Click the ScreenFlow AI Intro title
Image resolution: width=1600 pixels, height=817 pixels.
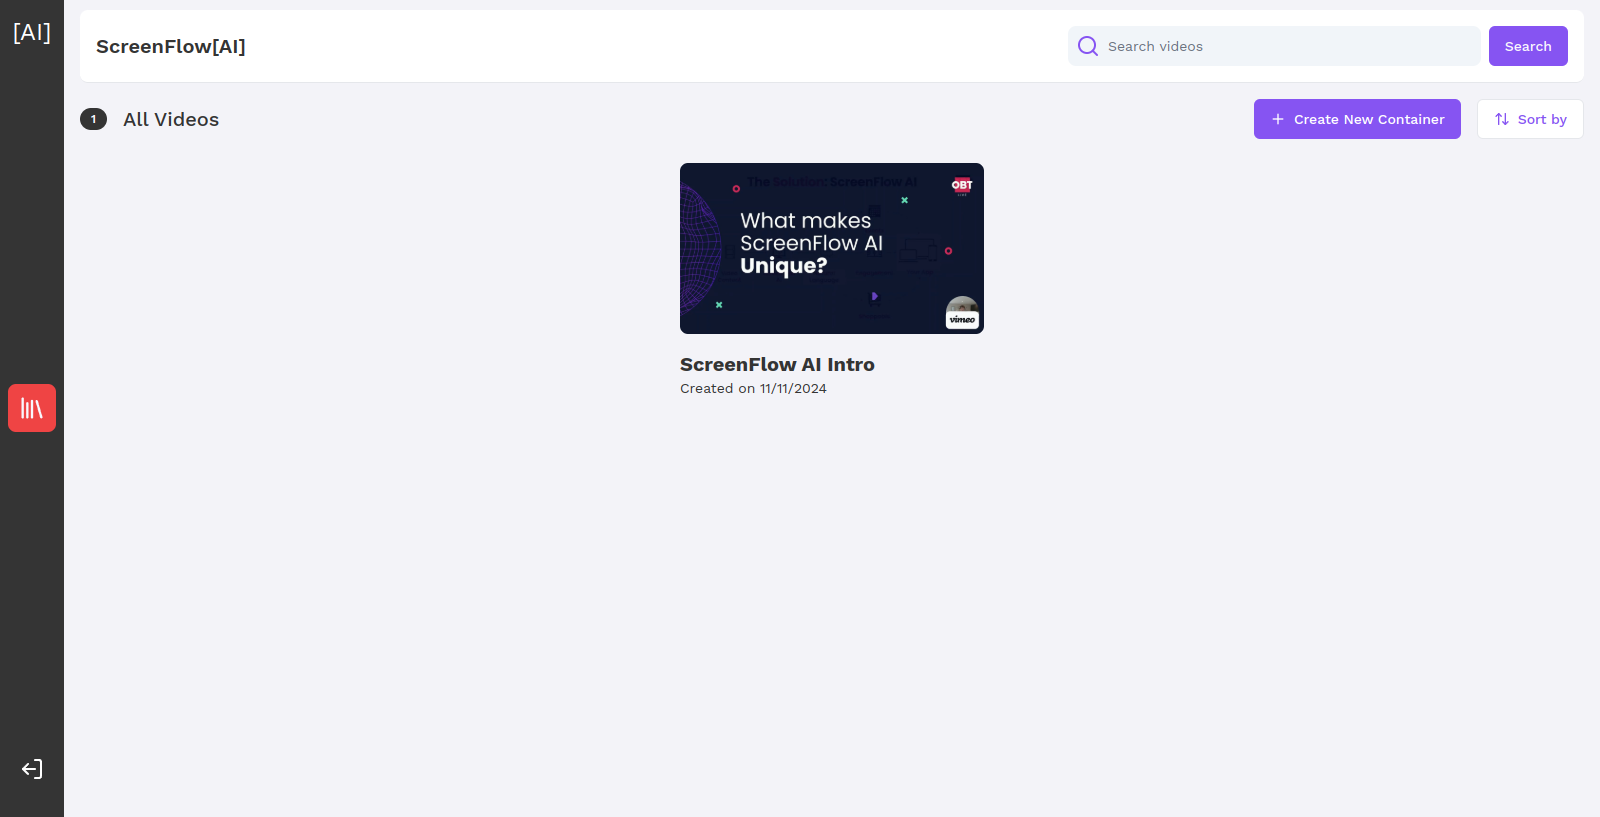click(x=777, y=365)
